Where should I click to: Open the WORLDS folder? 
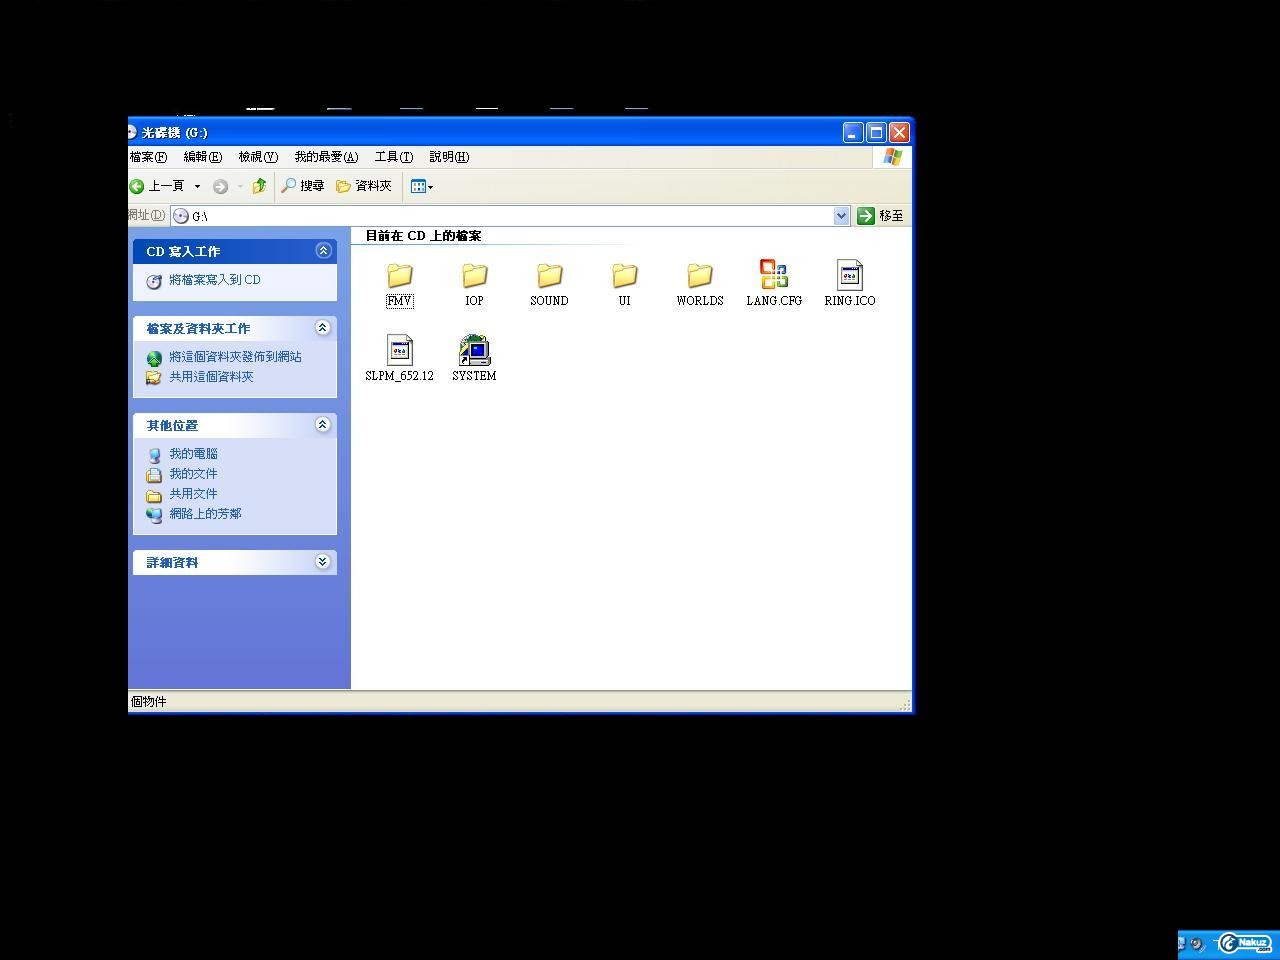point(699,284)
